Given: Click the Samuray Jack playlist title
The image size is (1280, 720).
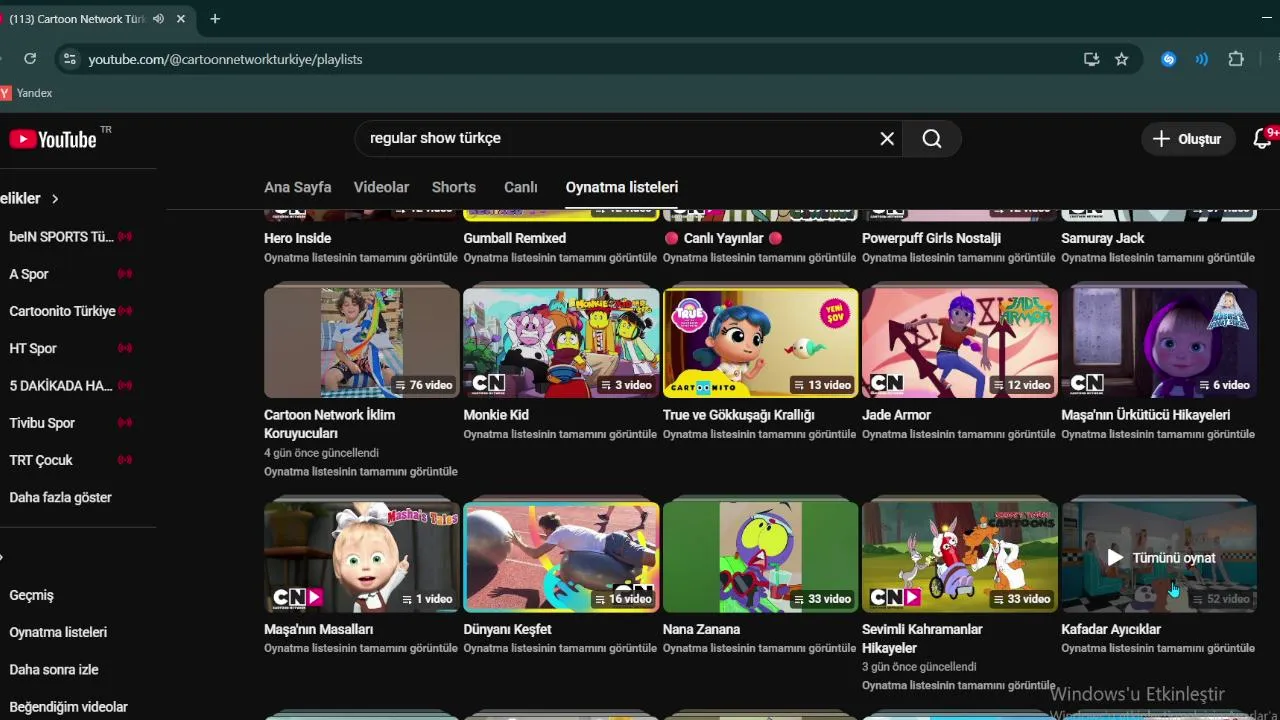Looking at the screenshot, I should tap(1102, 238).
